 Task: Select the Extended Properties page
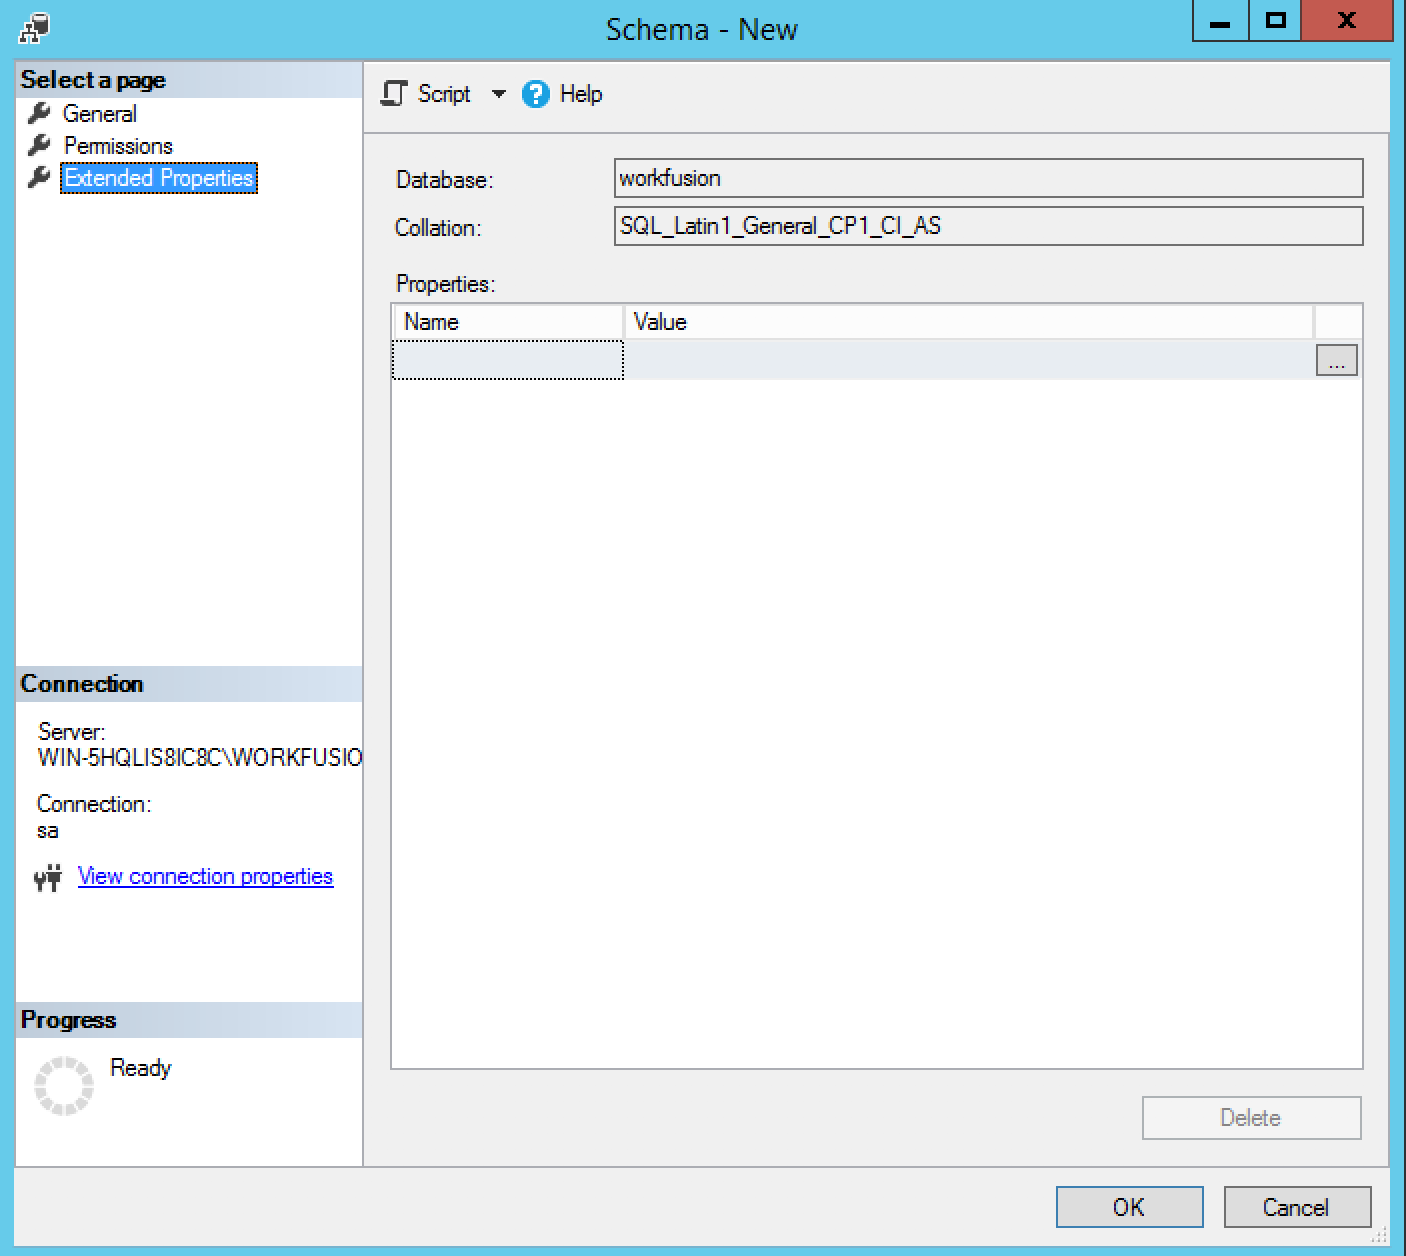pos(159,178)
